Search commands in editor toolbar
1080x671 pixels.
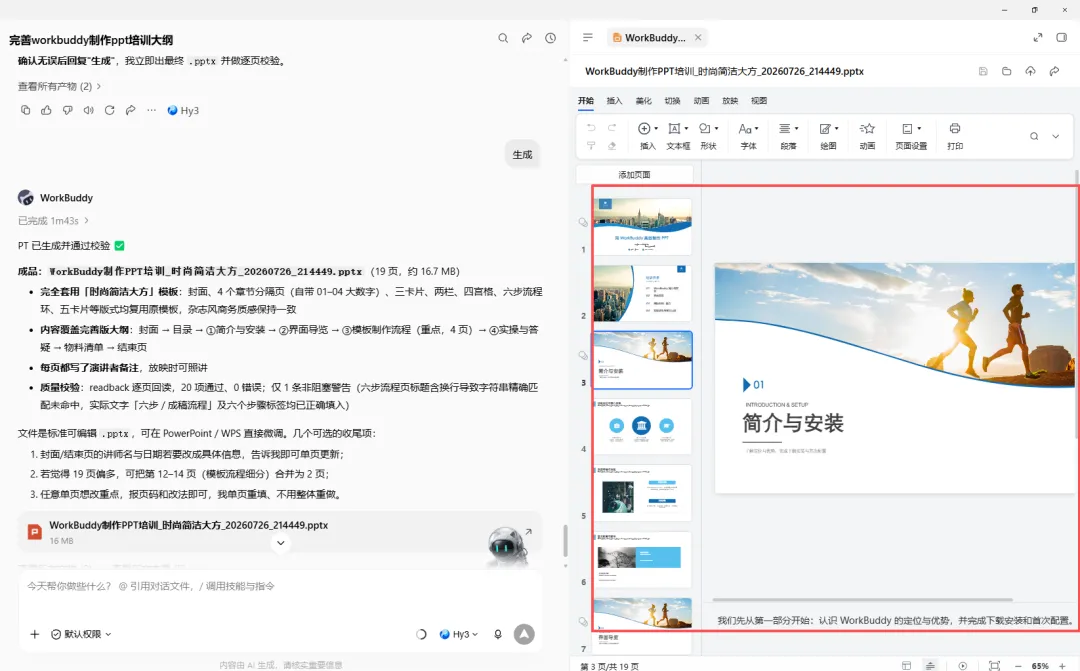[x=1034, y=136]
